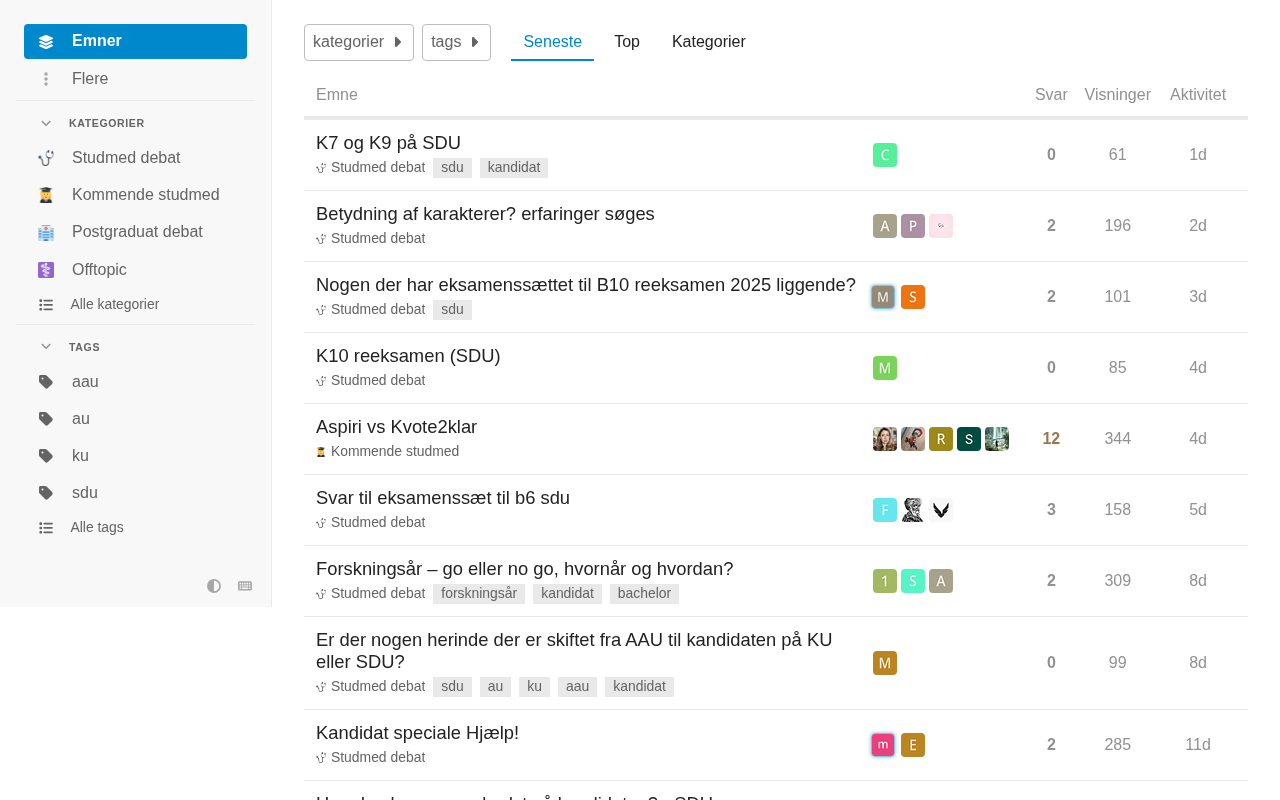1280x800 pixels.
Task: Click the tag icon next to sdu in sidebar
Action: pos(46,493)
